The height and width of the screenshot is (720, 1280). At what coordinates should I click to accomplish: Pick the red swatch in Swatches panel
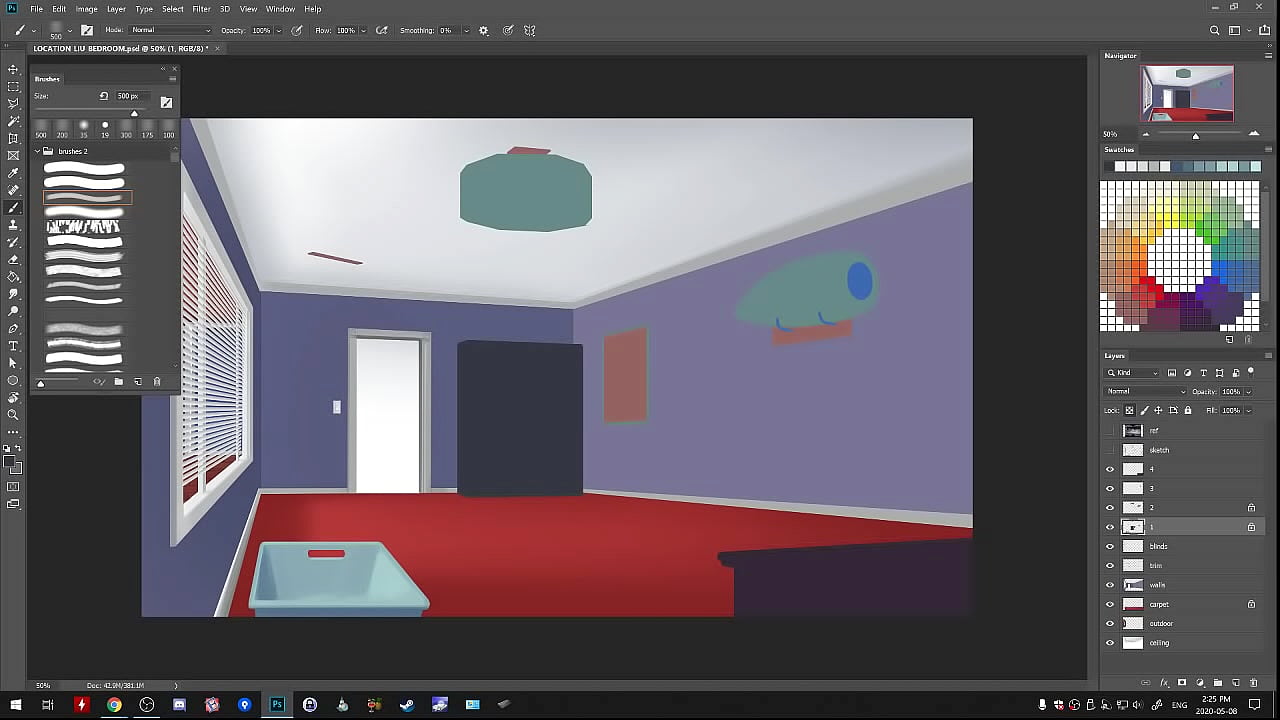1152,289
